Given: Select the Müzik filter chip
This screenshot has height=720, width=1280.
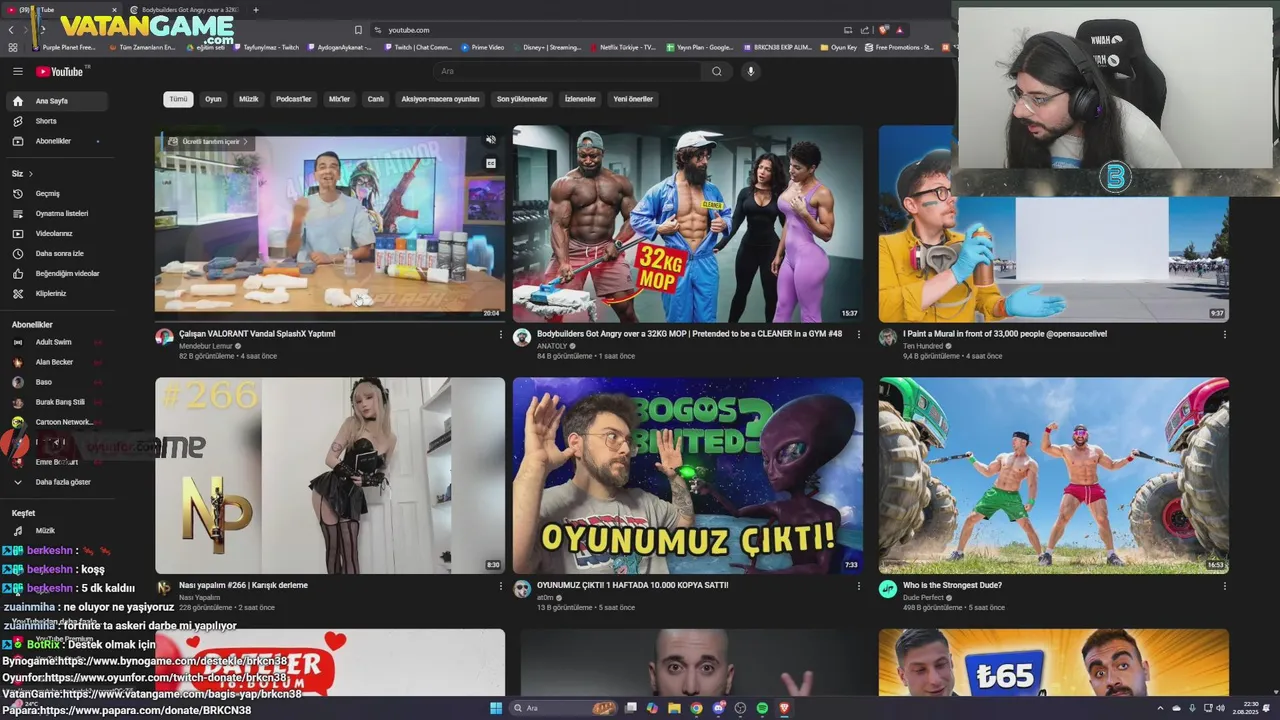Looking at the screenshot, I should click(249, 99).
